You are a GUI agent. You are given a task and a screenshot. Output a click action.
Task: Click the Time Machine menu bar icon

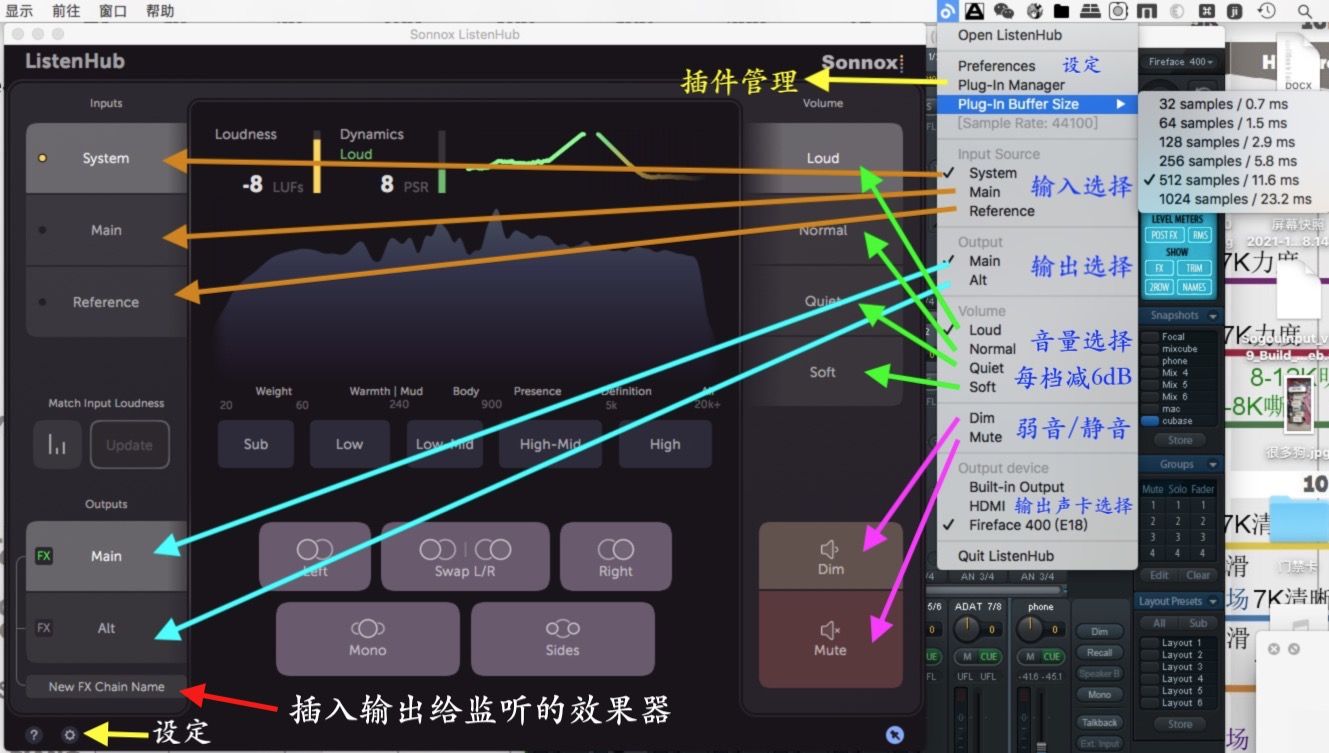pyautogui.click(x=1267, y=11)
